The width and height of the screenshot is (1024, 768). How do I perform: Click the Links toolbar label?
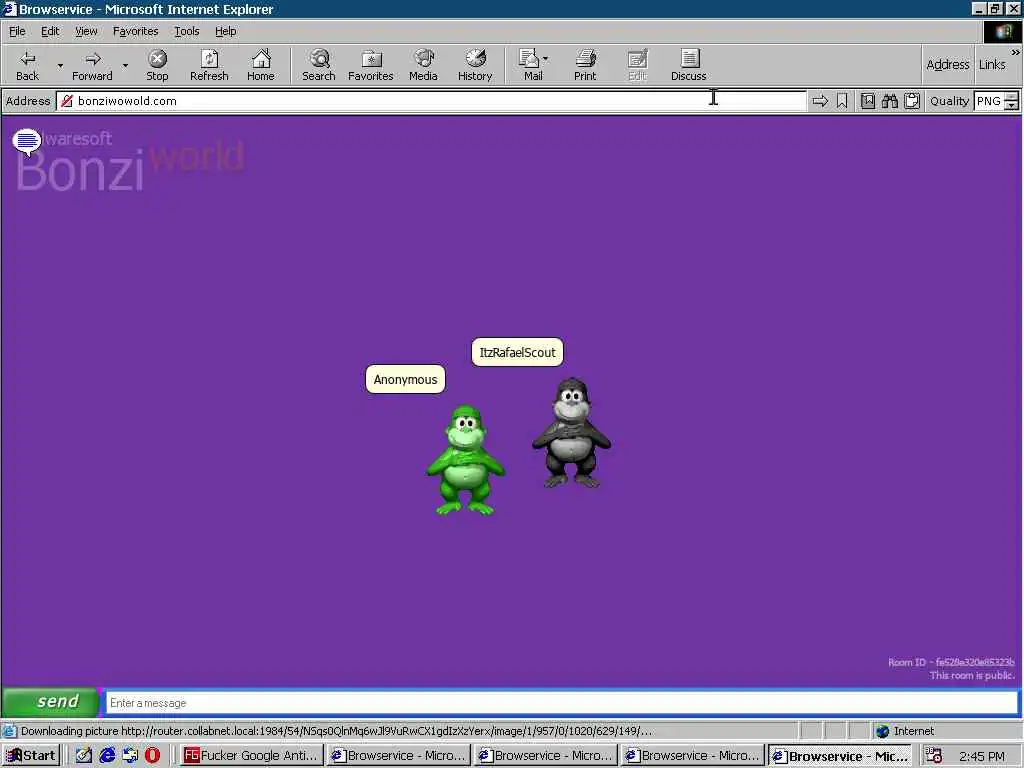click(992, 64)
